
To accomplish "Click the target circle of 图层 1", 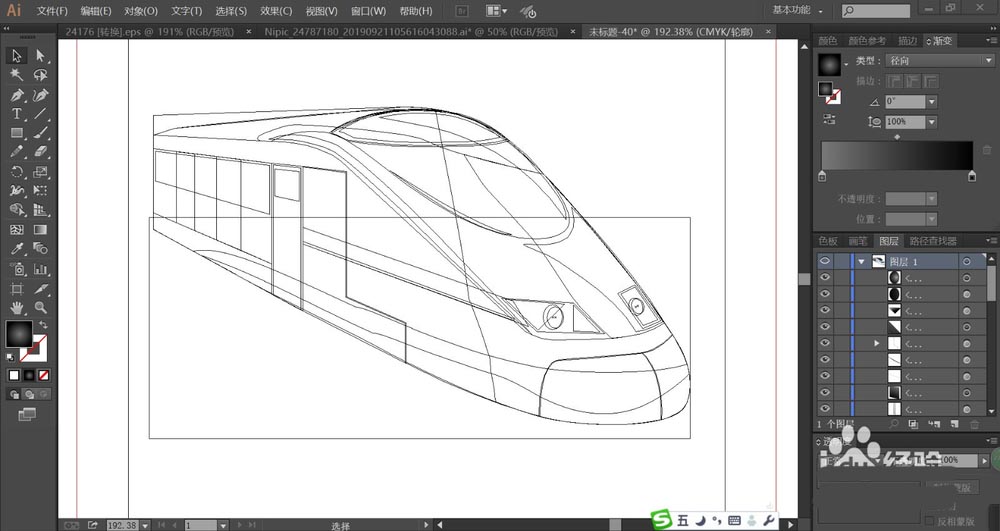I will point(967,261).
